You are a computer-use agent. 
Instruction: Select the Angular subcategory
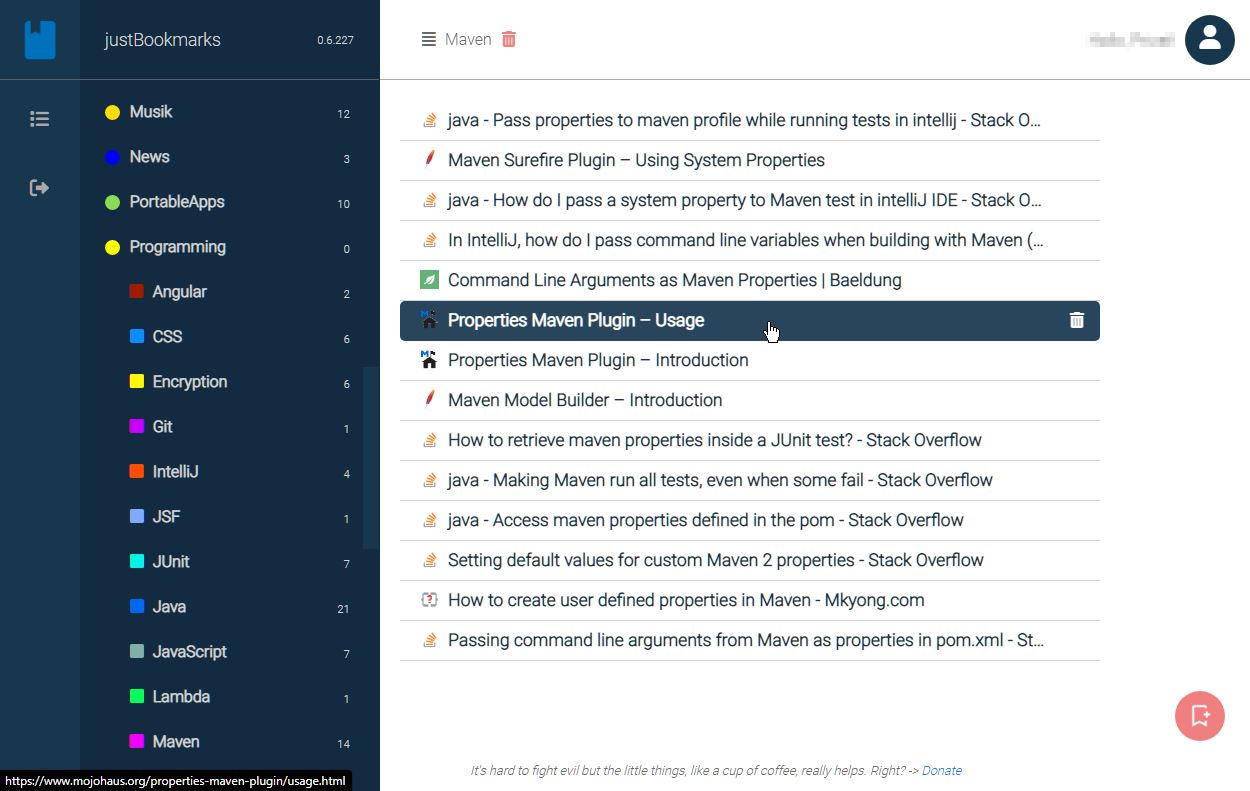(180, 291)
